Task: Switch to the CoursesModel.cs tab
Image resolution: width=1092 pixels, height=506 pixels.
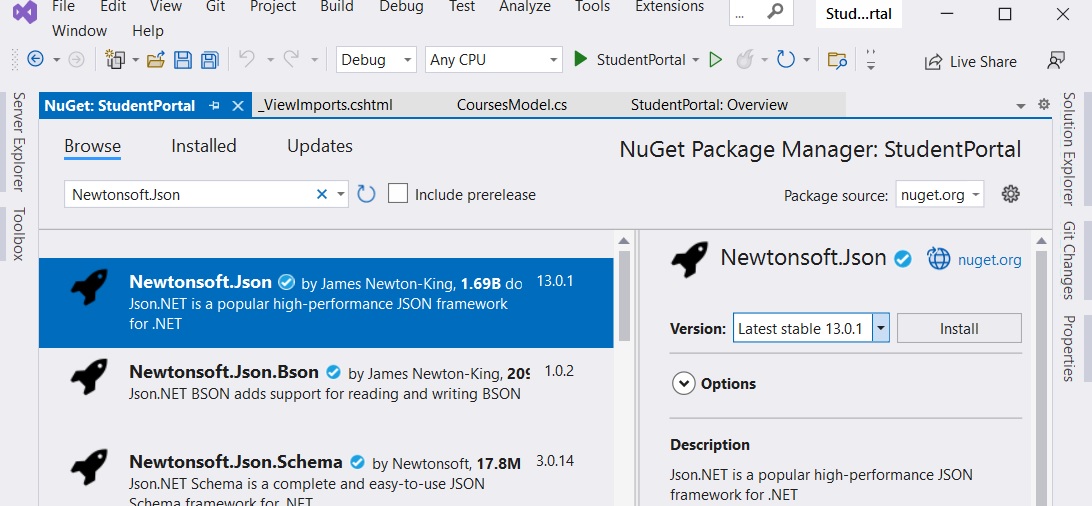Action: 512,105
